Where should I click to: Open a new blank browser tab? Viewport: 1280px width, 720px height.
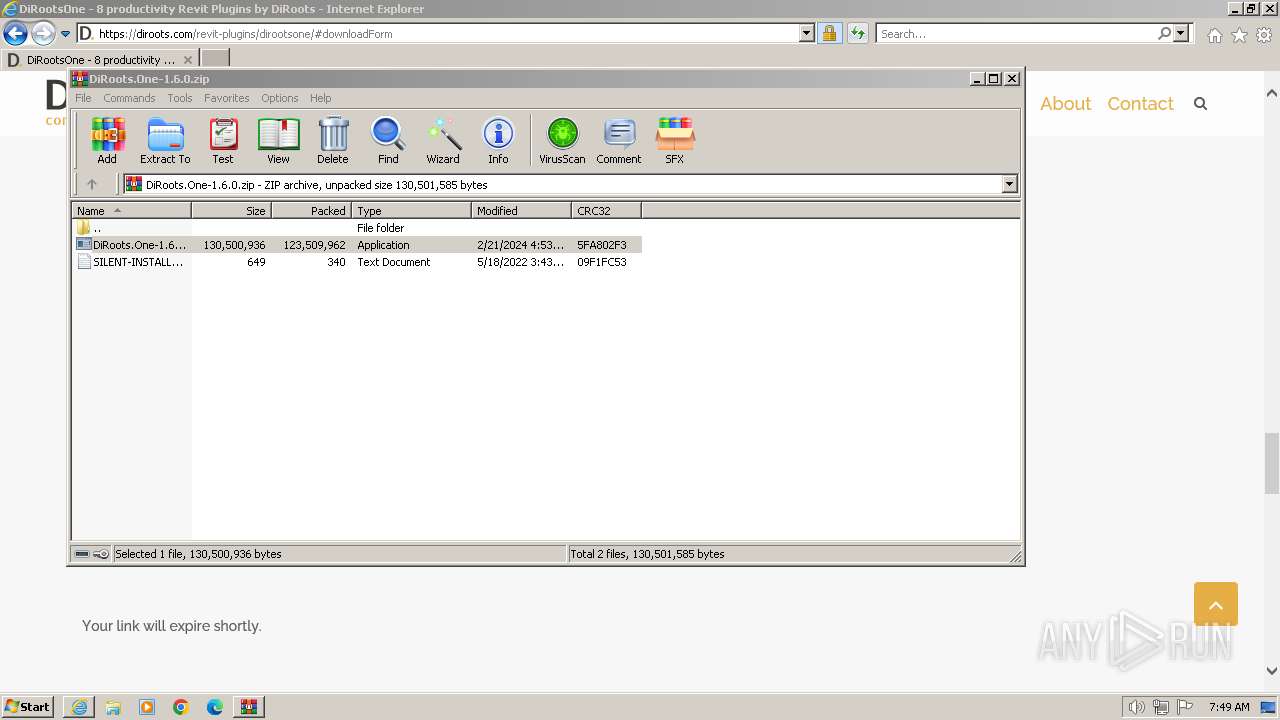(x=215, y=59)
